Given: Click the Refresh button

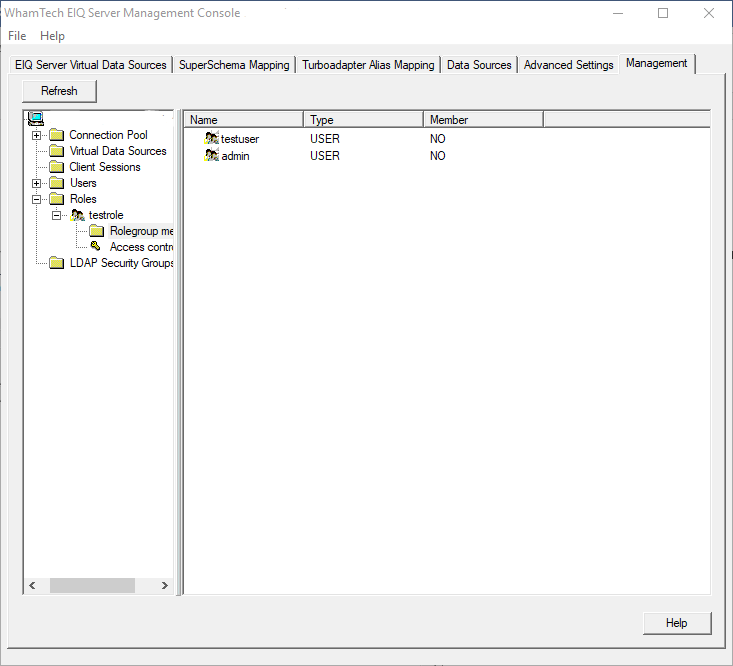Looking at the screenshot, I should pos(59,91).
